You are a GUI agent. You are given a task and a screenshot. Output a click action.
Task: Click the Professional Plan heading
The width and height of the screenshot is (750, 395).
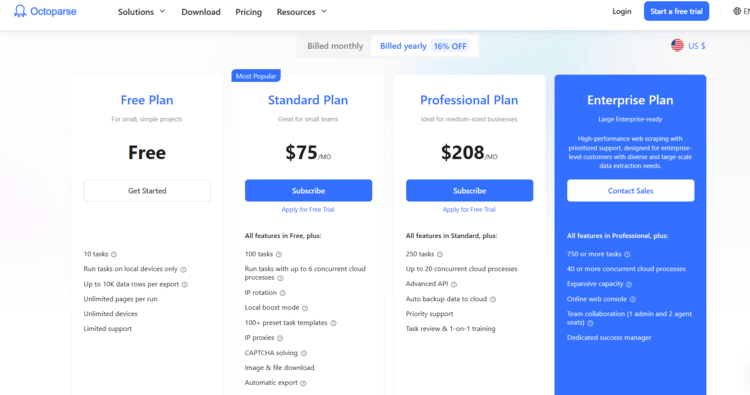pos(469,100)
